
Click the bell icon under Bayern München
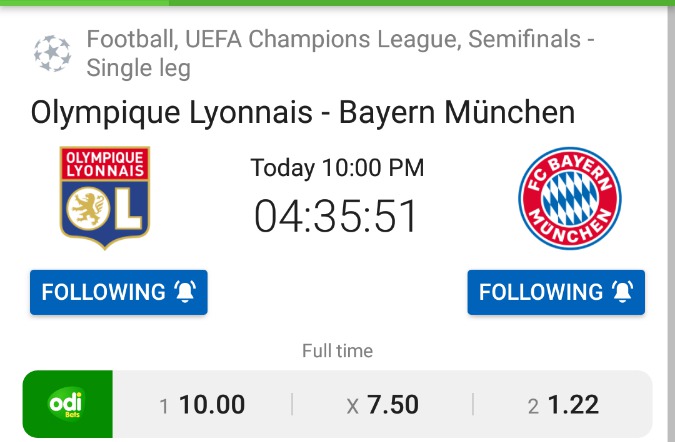[x=623, y=292]
